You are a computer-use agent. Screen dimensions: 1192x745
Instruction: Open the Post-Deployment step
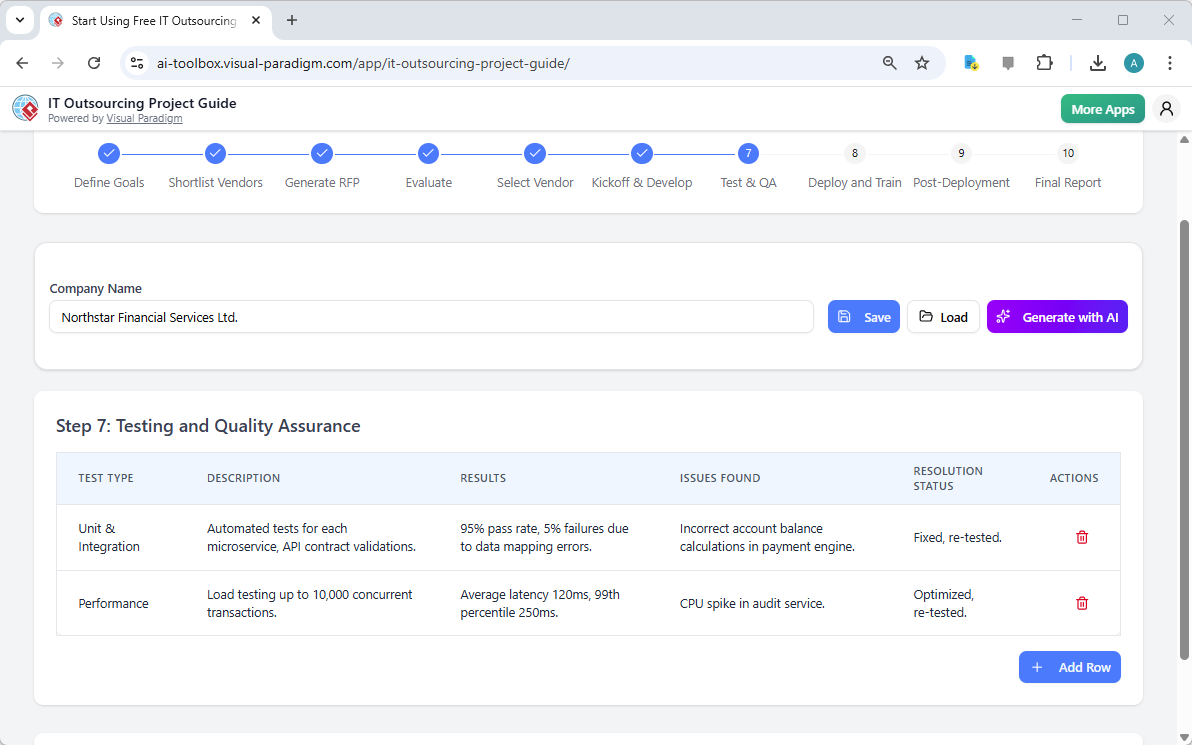pyautogui.click(x=961, y=153)
